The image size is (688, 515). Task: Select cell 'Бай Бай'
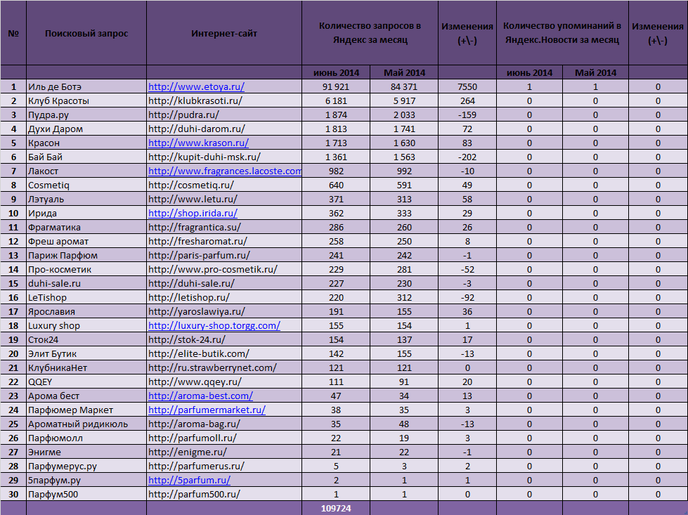(86, 157)
